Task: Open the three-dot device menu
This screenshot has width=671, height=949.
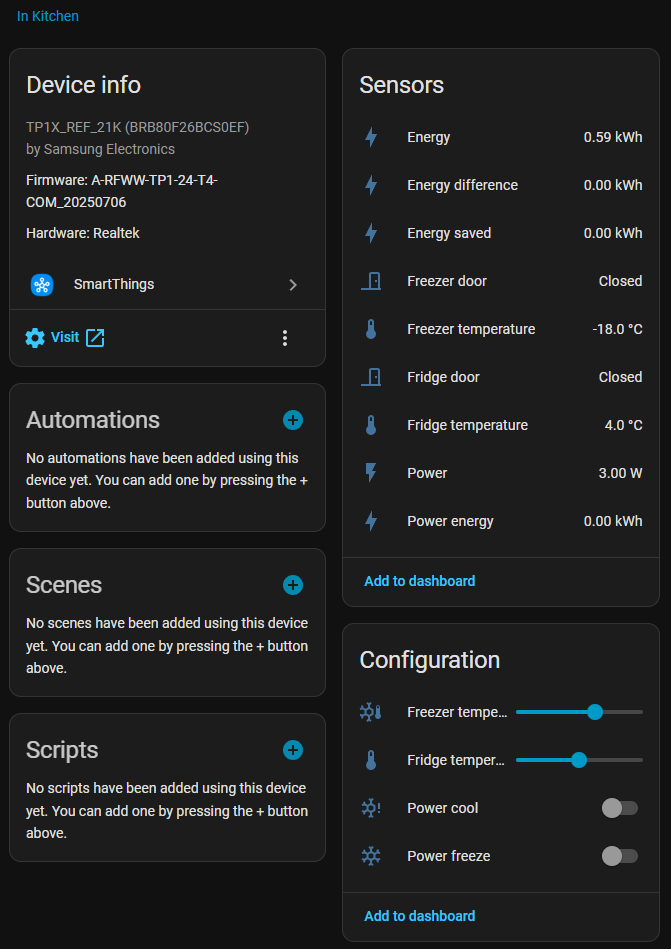Action: click(x=285, y=338)
